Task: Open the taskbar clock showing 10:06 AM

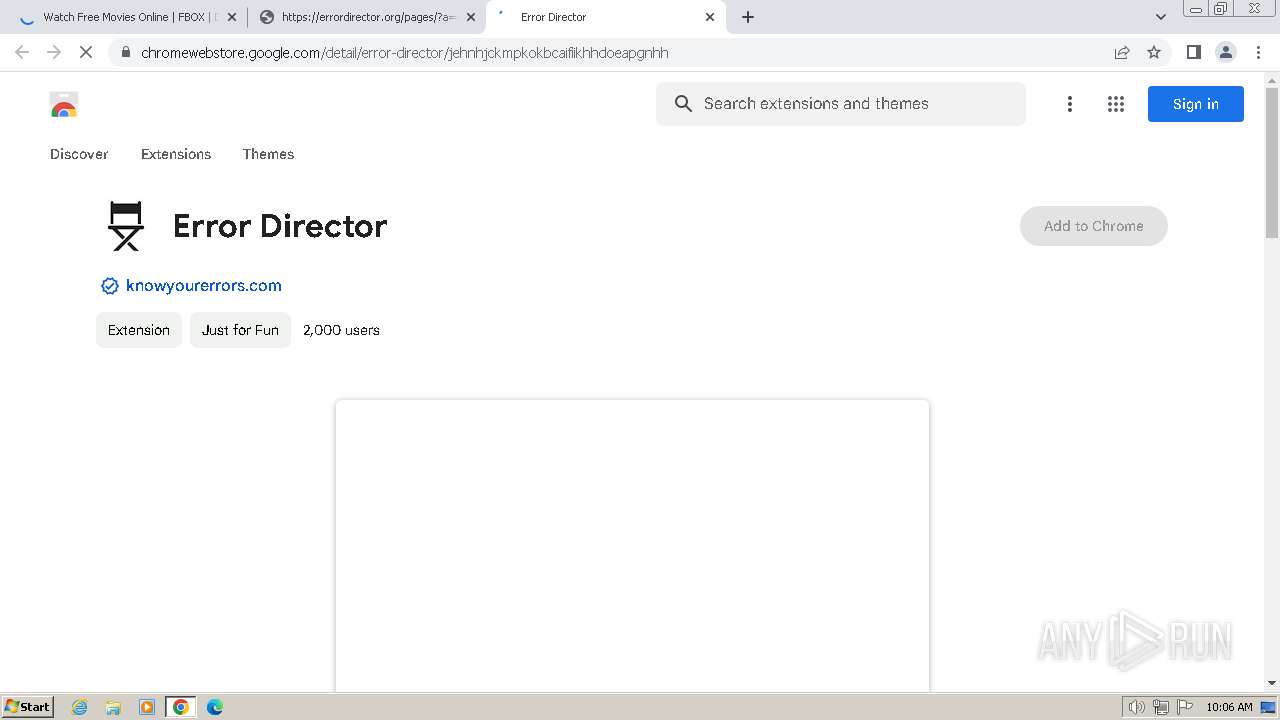Action: point(1229,707)
